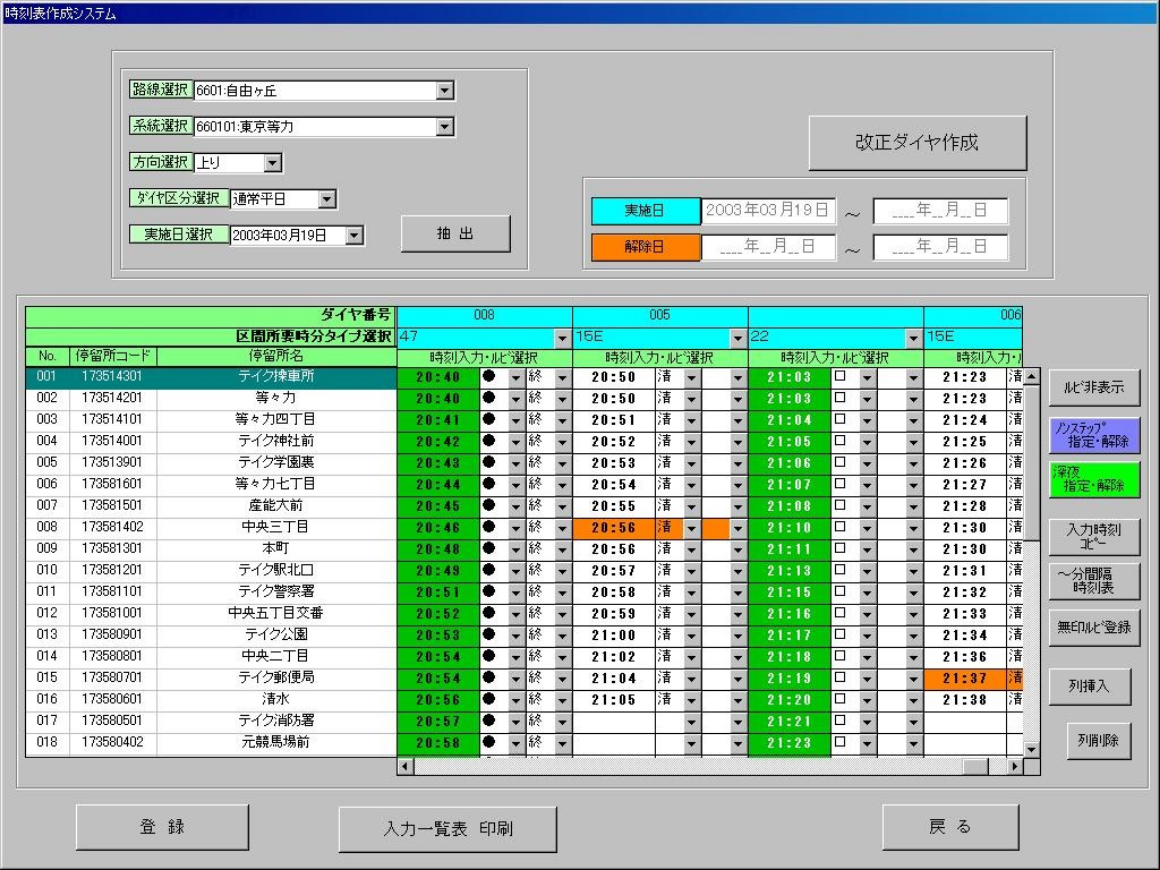Click the 改正ダイヤ作成 button
Viewport: 1160px width, 870px height.
(x=917, y=142)
